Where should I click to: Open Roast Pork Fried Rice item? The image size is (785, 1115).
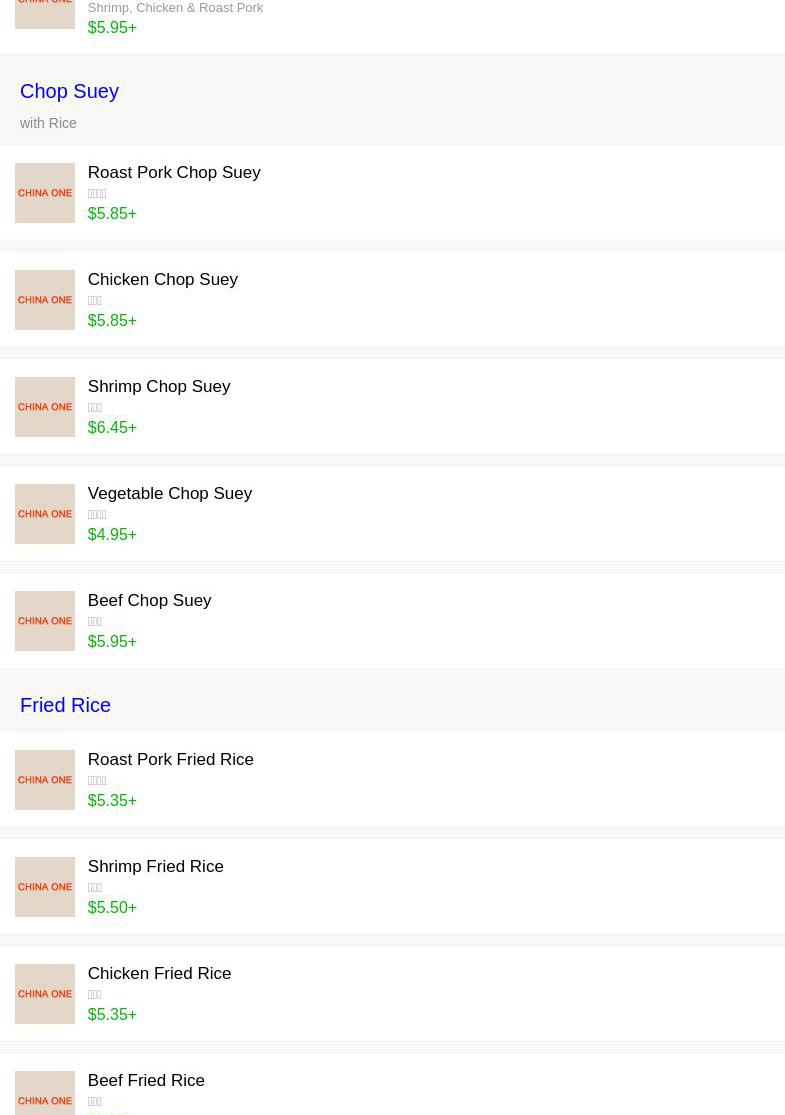coord(170,759)
